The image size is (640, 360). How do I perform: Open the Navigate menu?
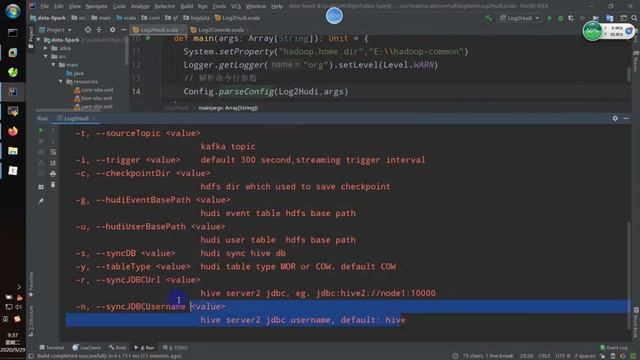pyautogui.click(x=97, y=6)
